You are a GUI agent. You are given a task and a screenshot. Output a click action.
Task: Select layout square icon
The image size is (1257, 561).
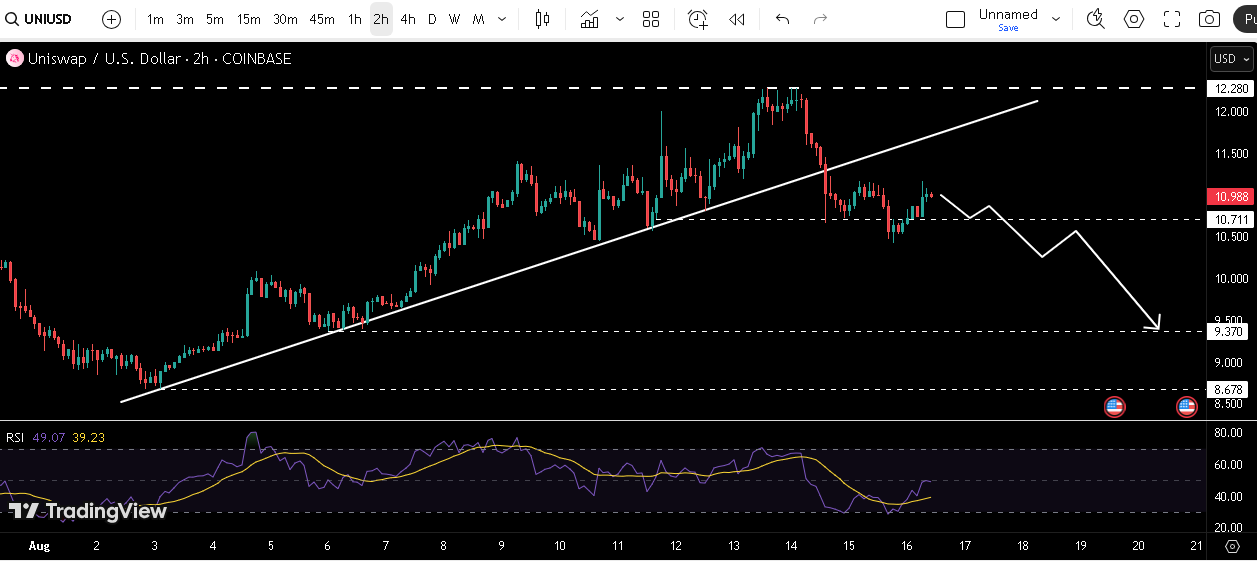tap(955, 19)
